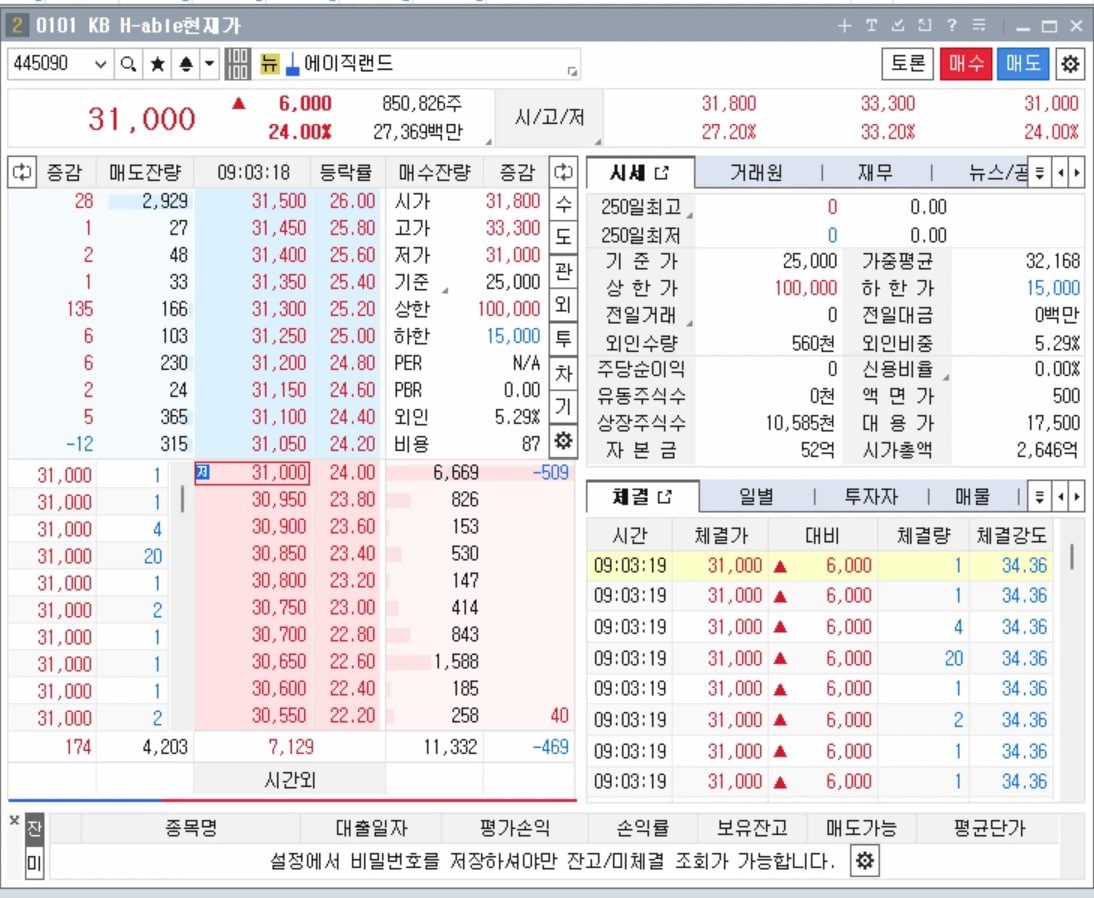This screenshot has width=1094, height=898.
Task: Select the 체결 tab
Action: click(642, 497)
